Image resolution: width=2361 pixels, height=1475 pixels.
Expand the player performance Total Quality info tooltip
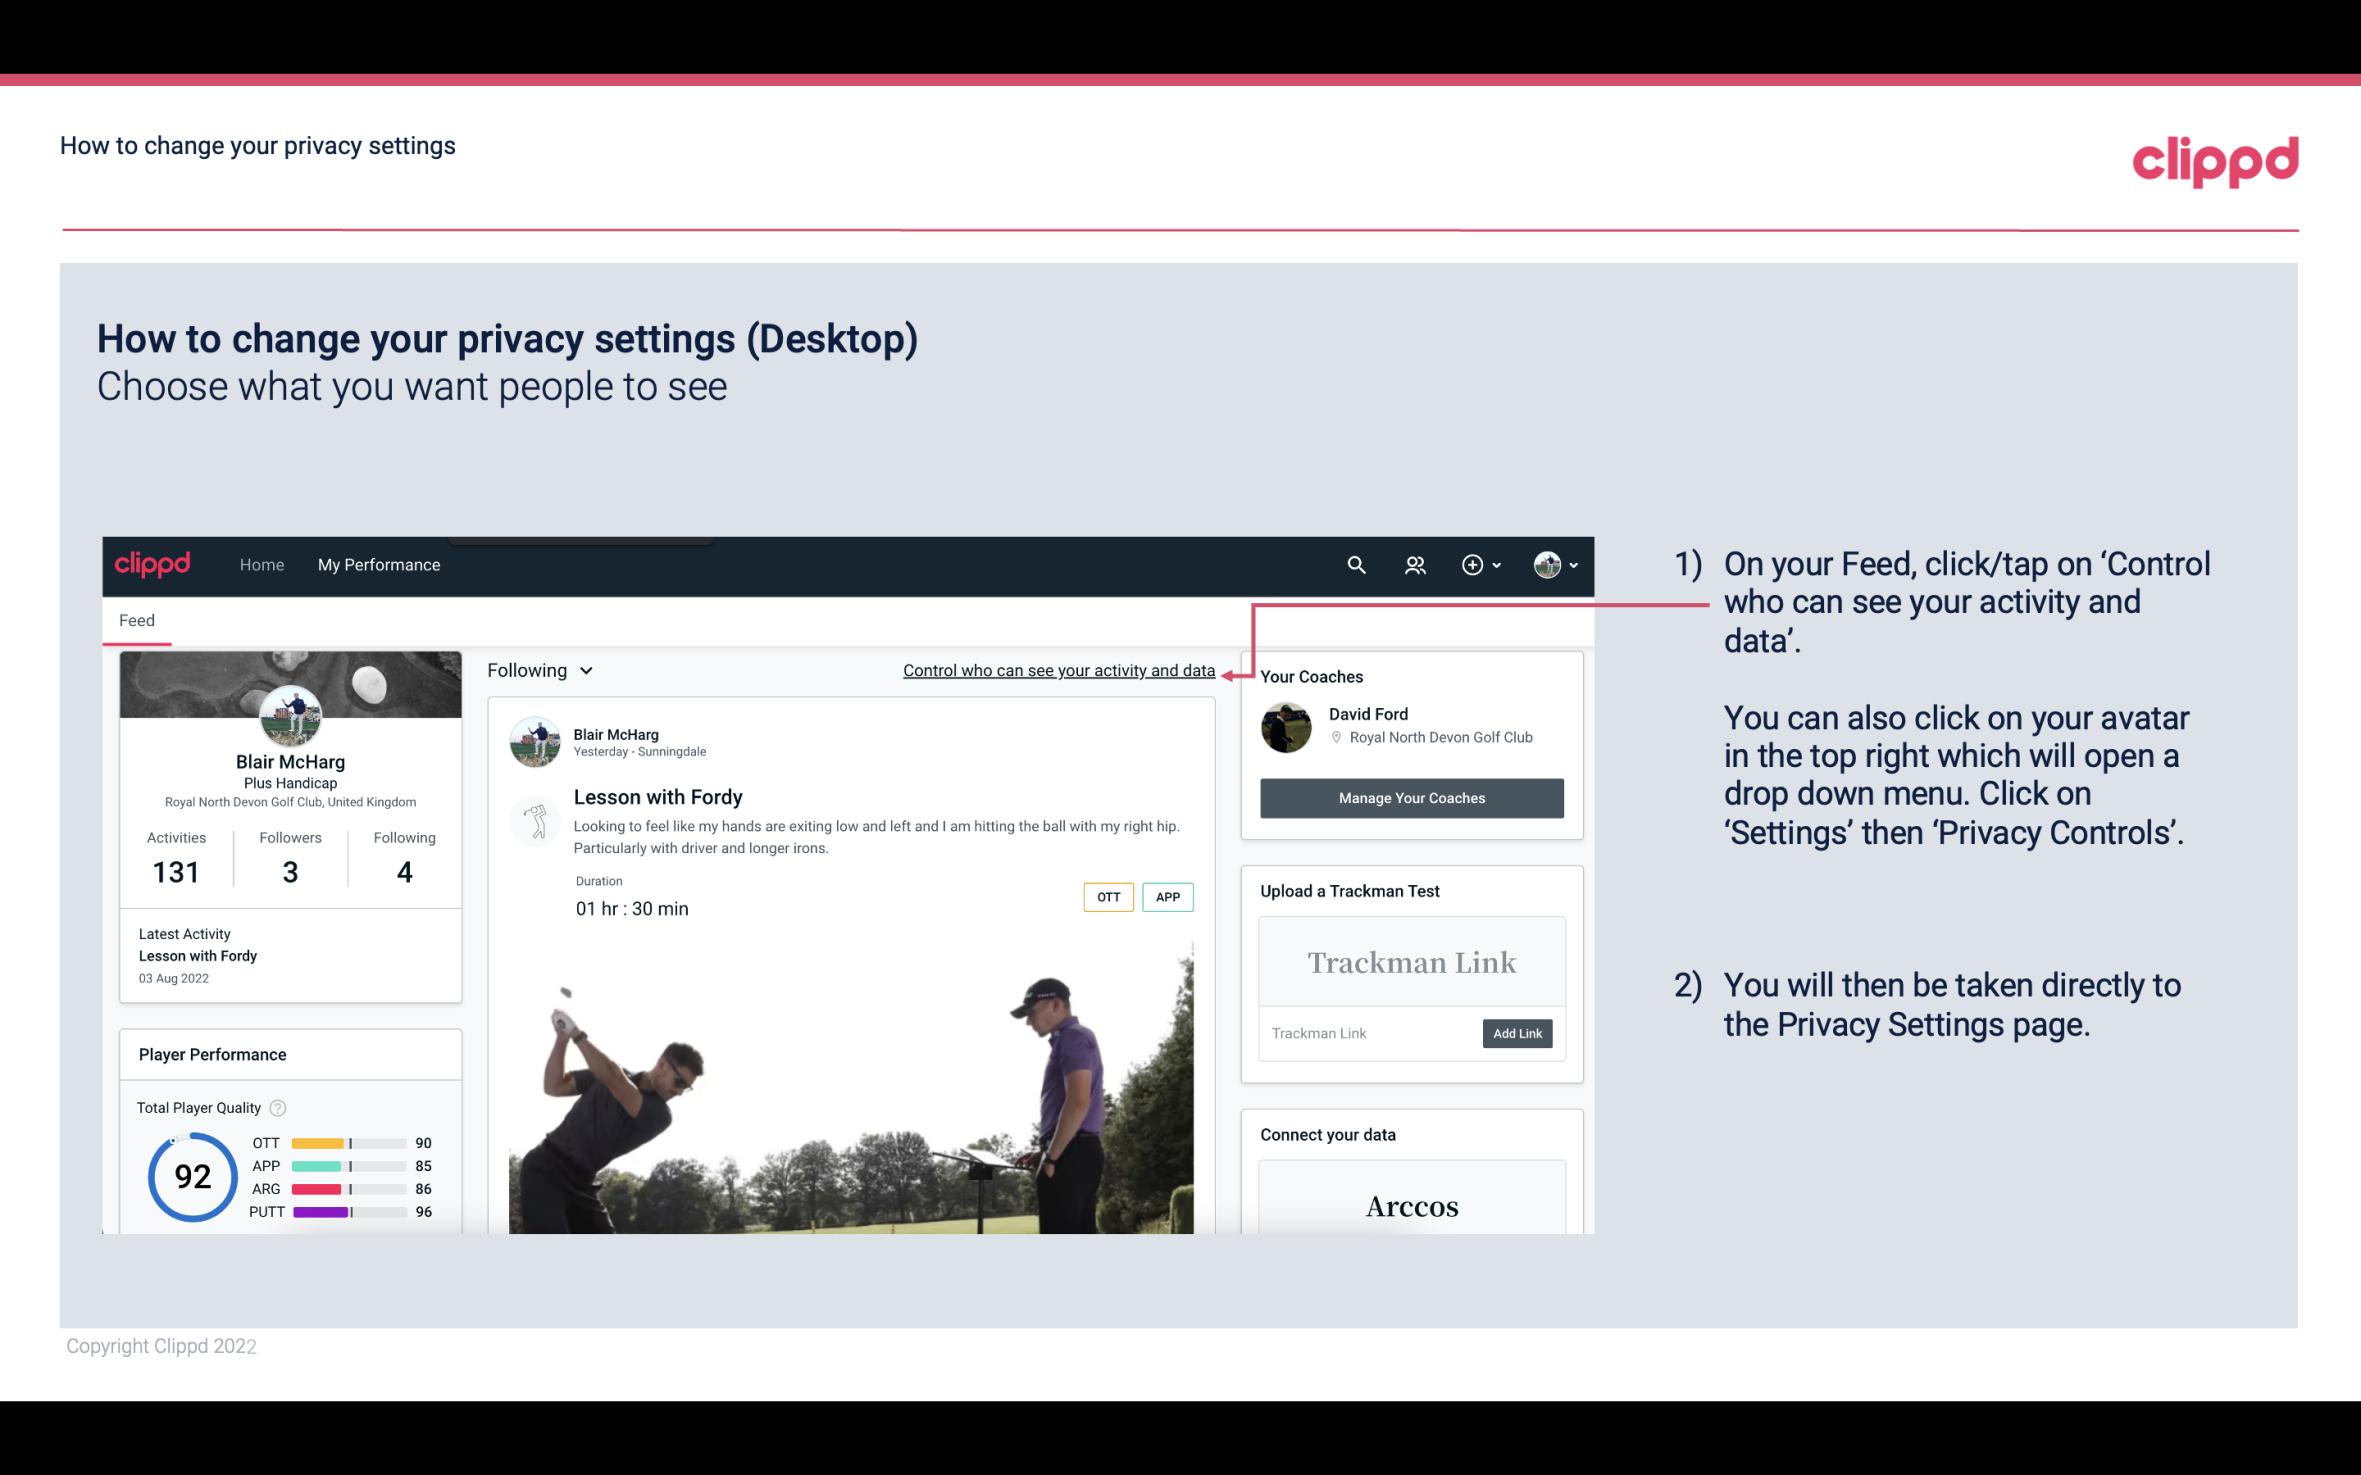pos(279,1106)
